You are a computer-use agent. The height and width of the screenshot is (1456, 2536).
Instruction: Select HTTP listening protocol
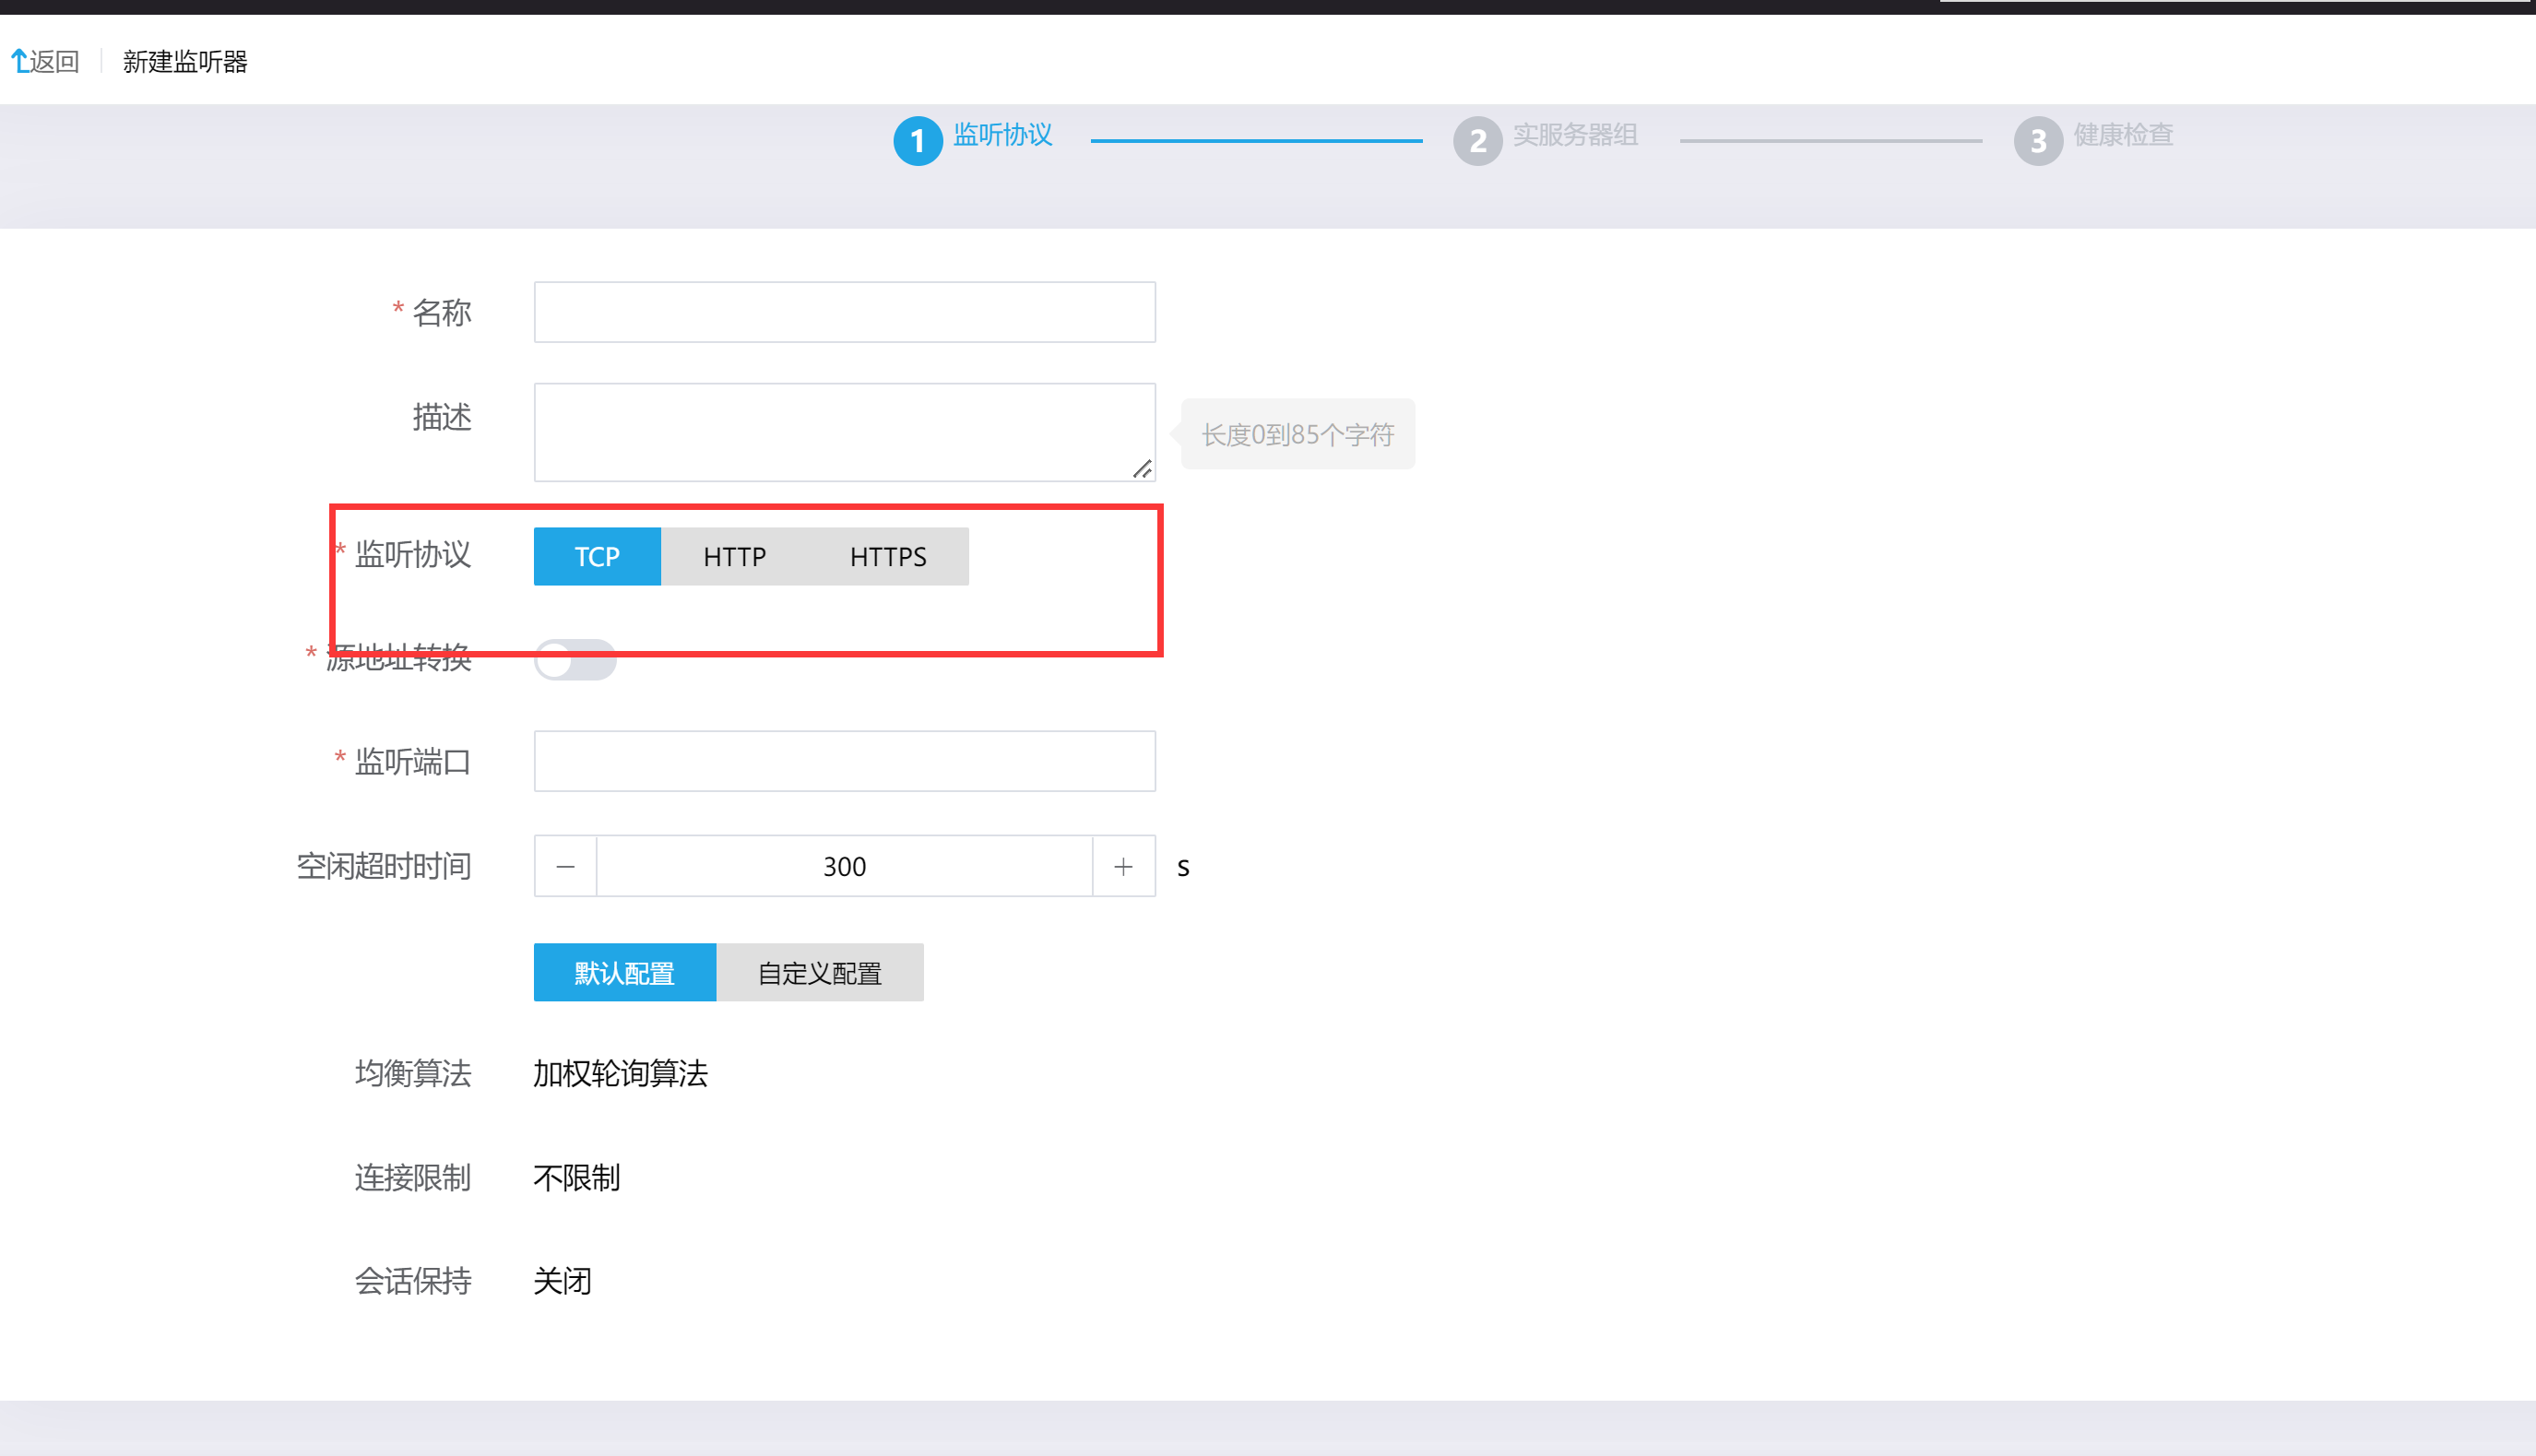734,556
